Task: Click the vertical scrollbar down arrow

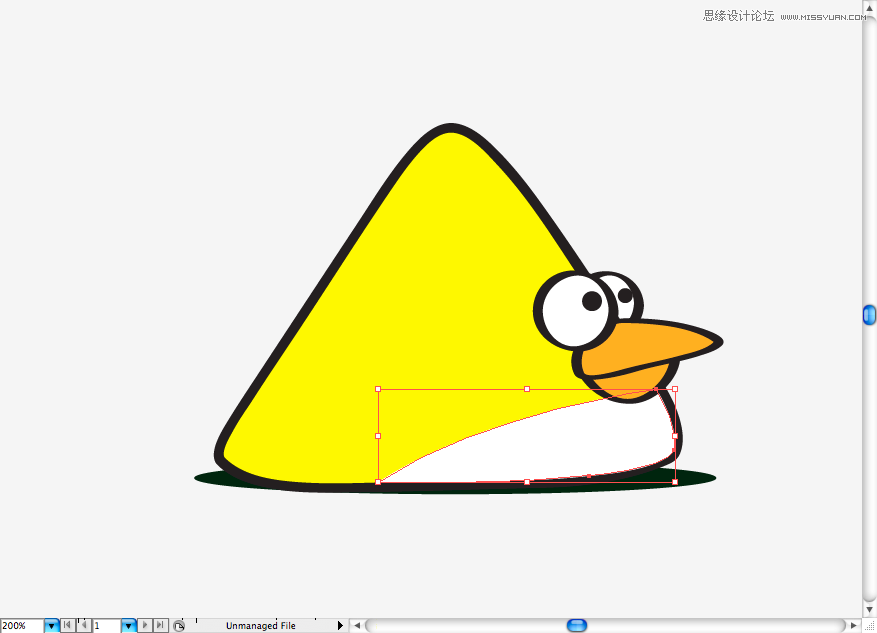Action: click(x=869, y=610)
